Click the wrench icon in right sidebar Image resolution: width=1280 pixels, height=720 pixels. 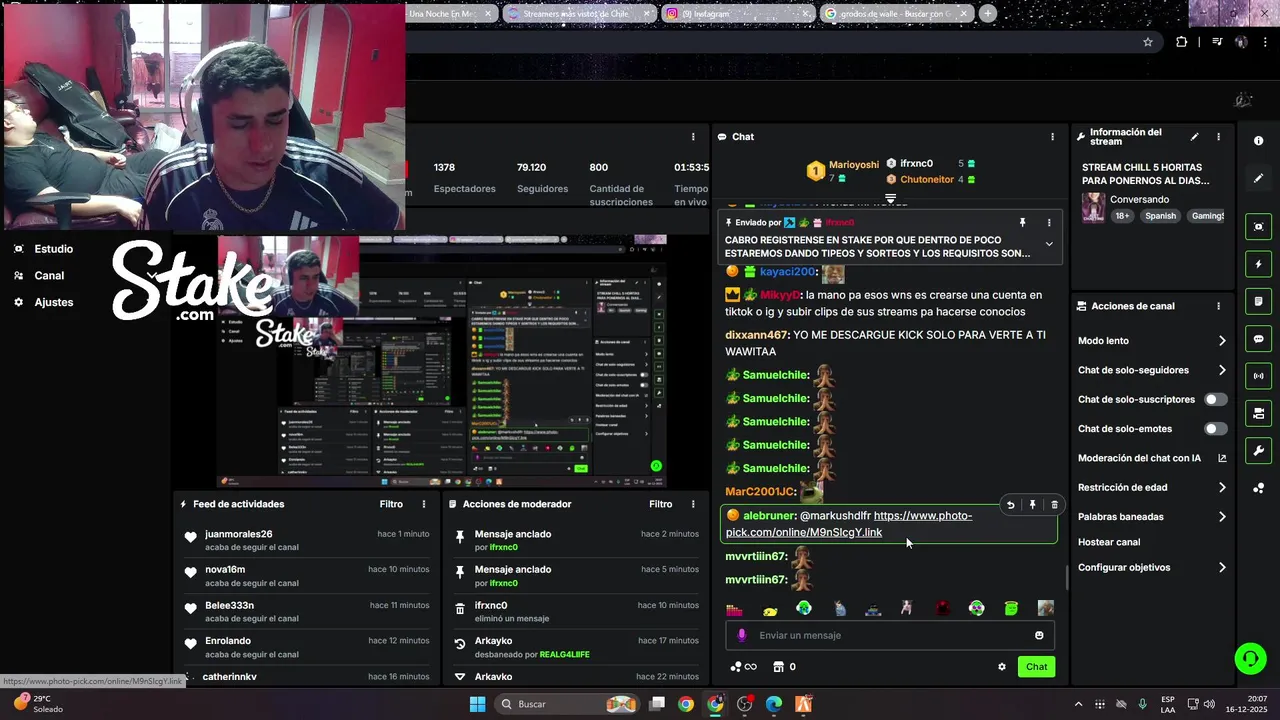click(1258, 450)
